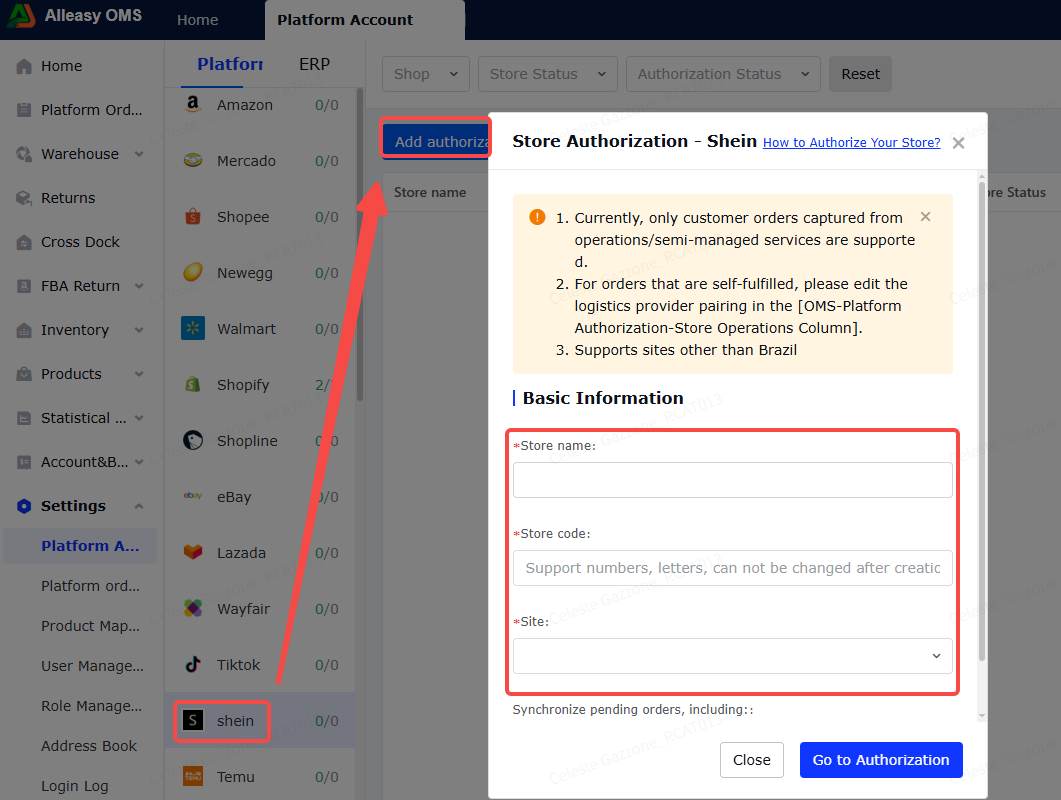Focus the Store name input field

732,480
